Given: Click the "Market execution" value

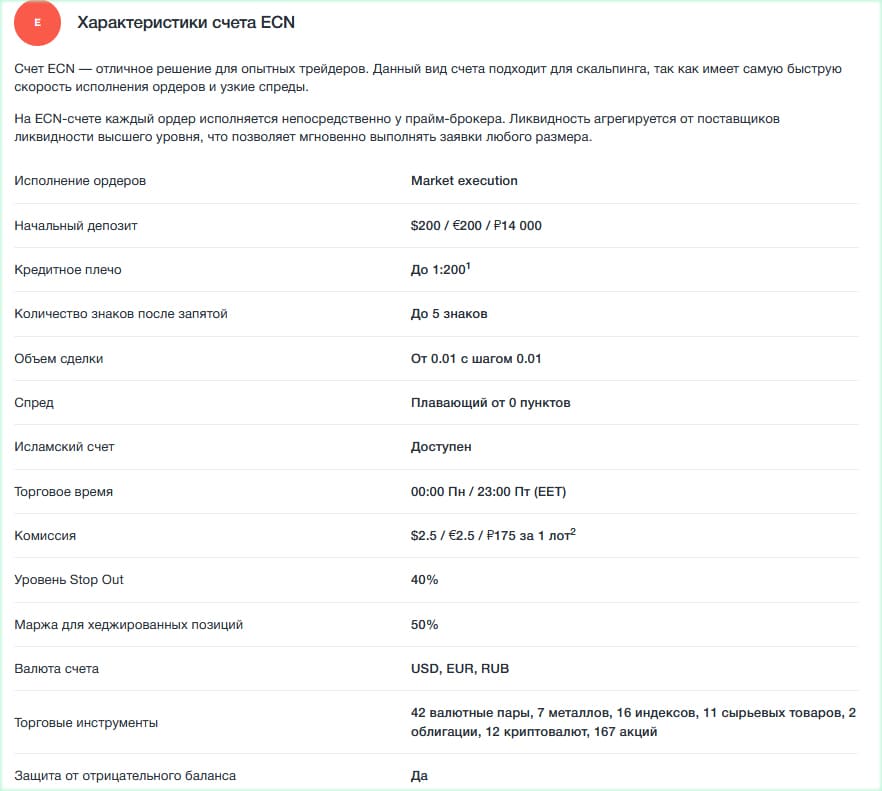Looking at the screenshot, I should click(x=464, y=181).
